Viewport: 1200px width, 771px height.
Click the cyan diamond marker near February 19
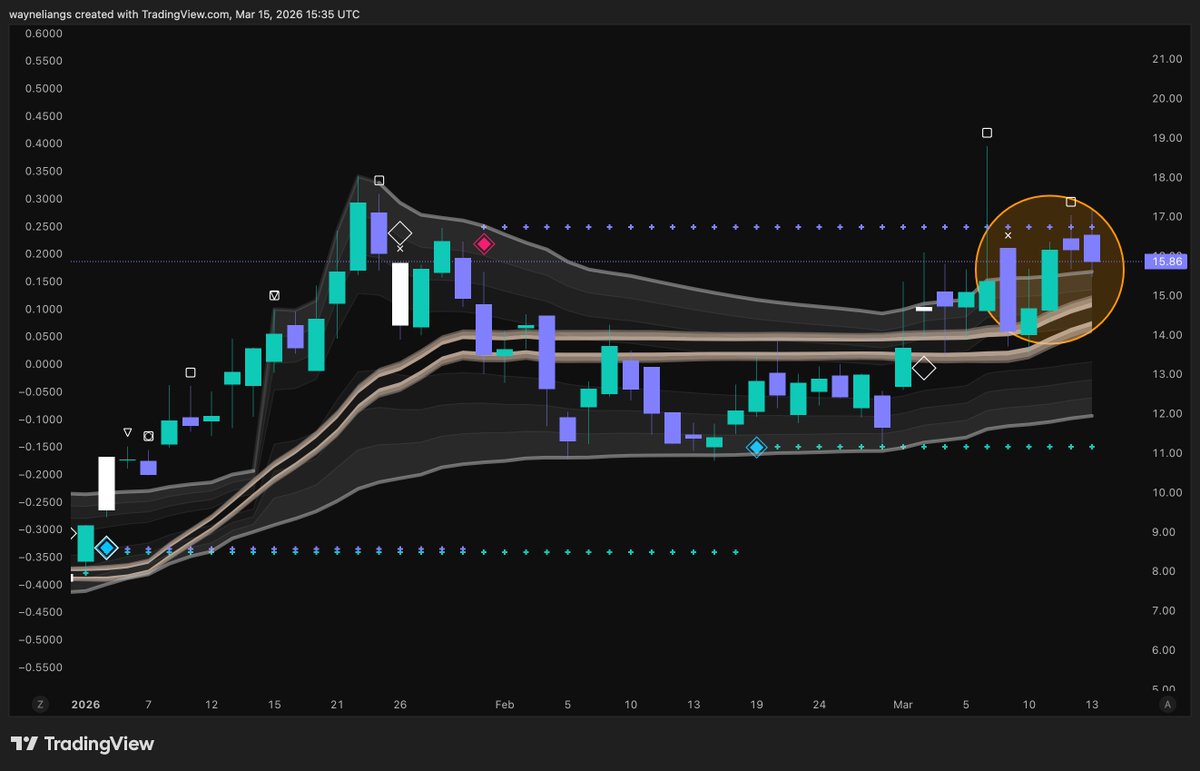(757, 447)
